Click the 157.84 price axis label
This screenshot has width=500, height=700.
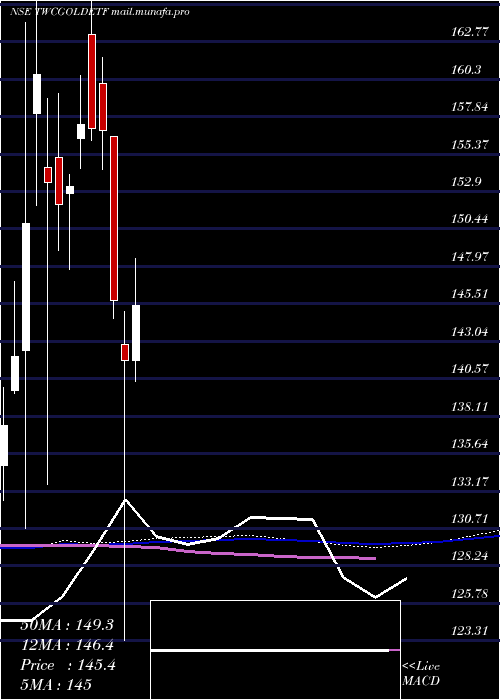pyautogui.click(x=468, y=107)
